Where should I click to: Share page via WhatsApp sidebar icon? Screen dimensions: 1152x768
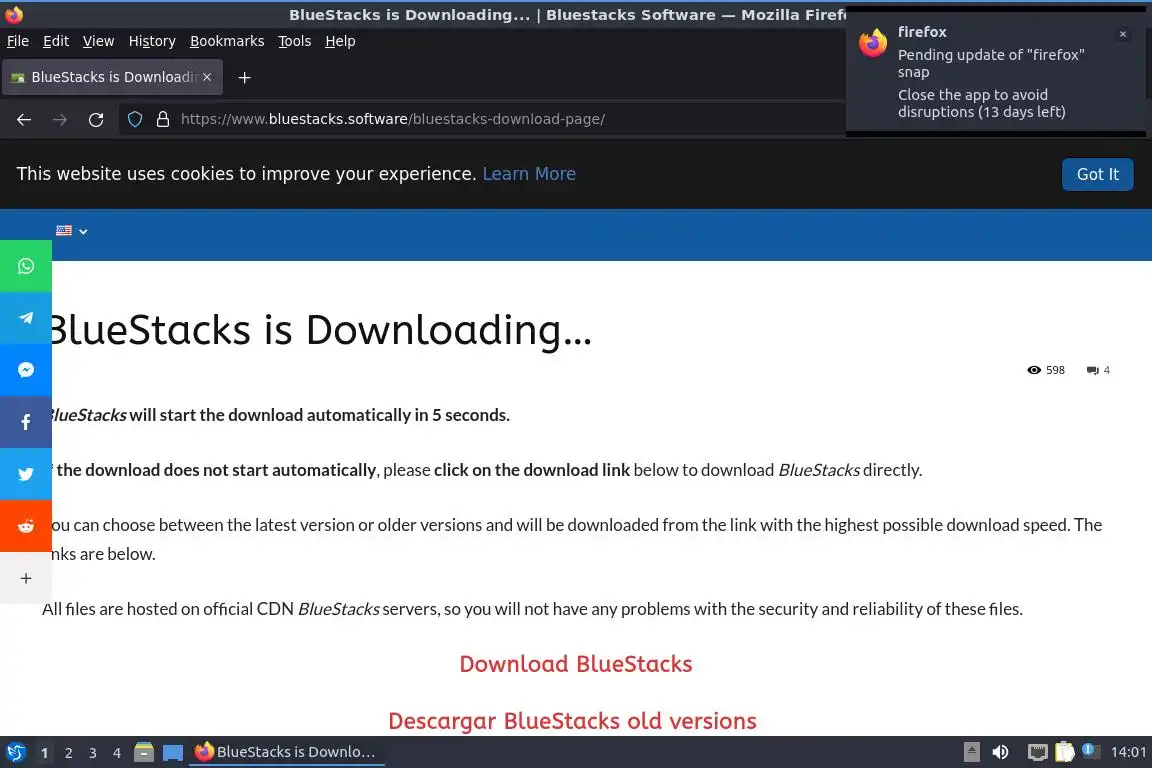point(26,266)
